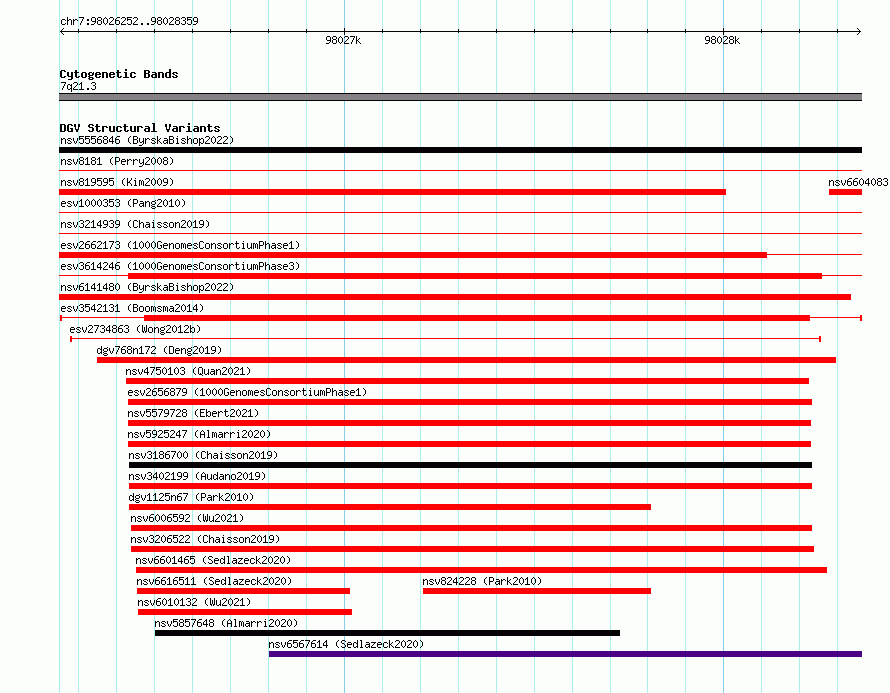
Task: Select the red bar for dgv1125n67
Action: (x=389, y=507)
